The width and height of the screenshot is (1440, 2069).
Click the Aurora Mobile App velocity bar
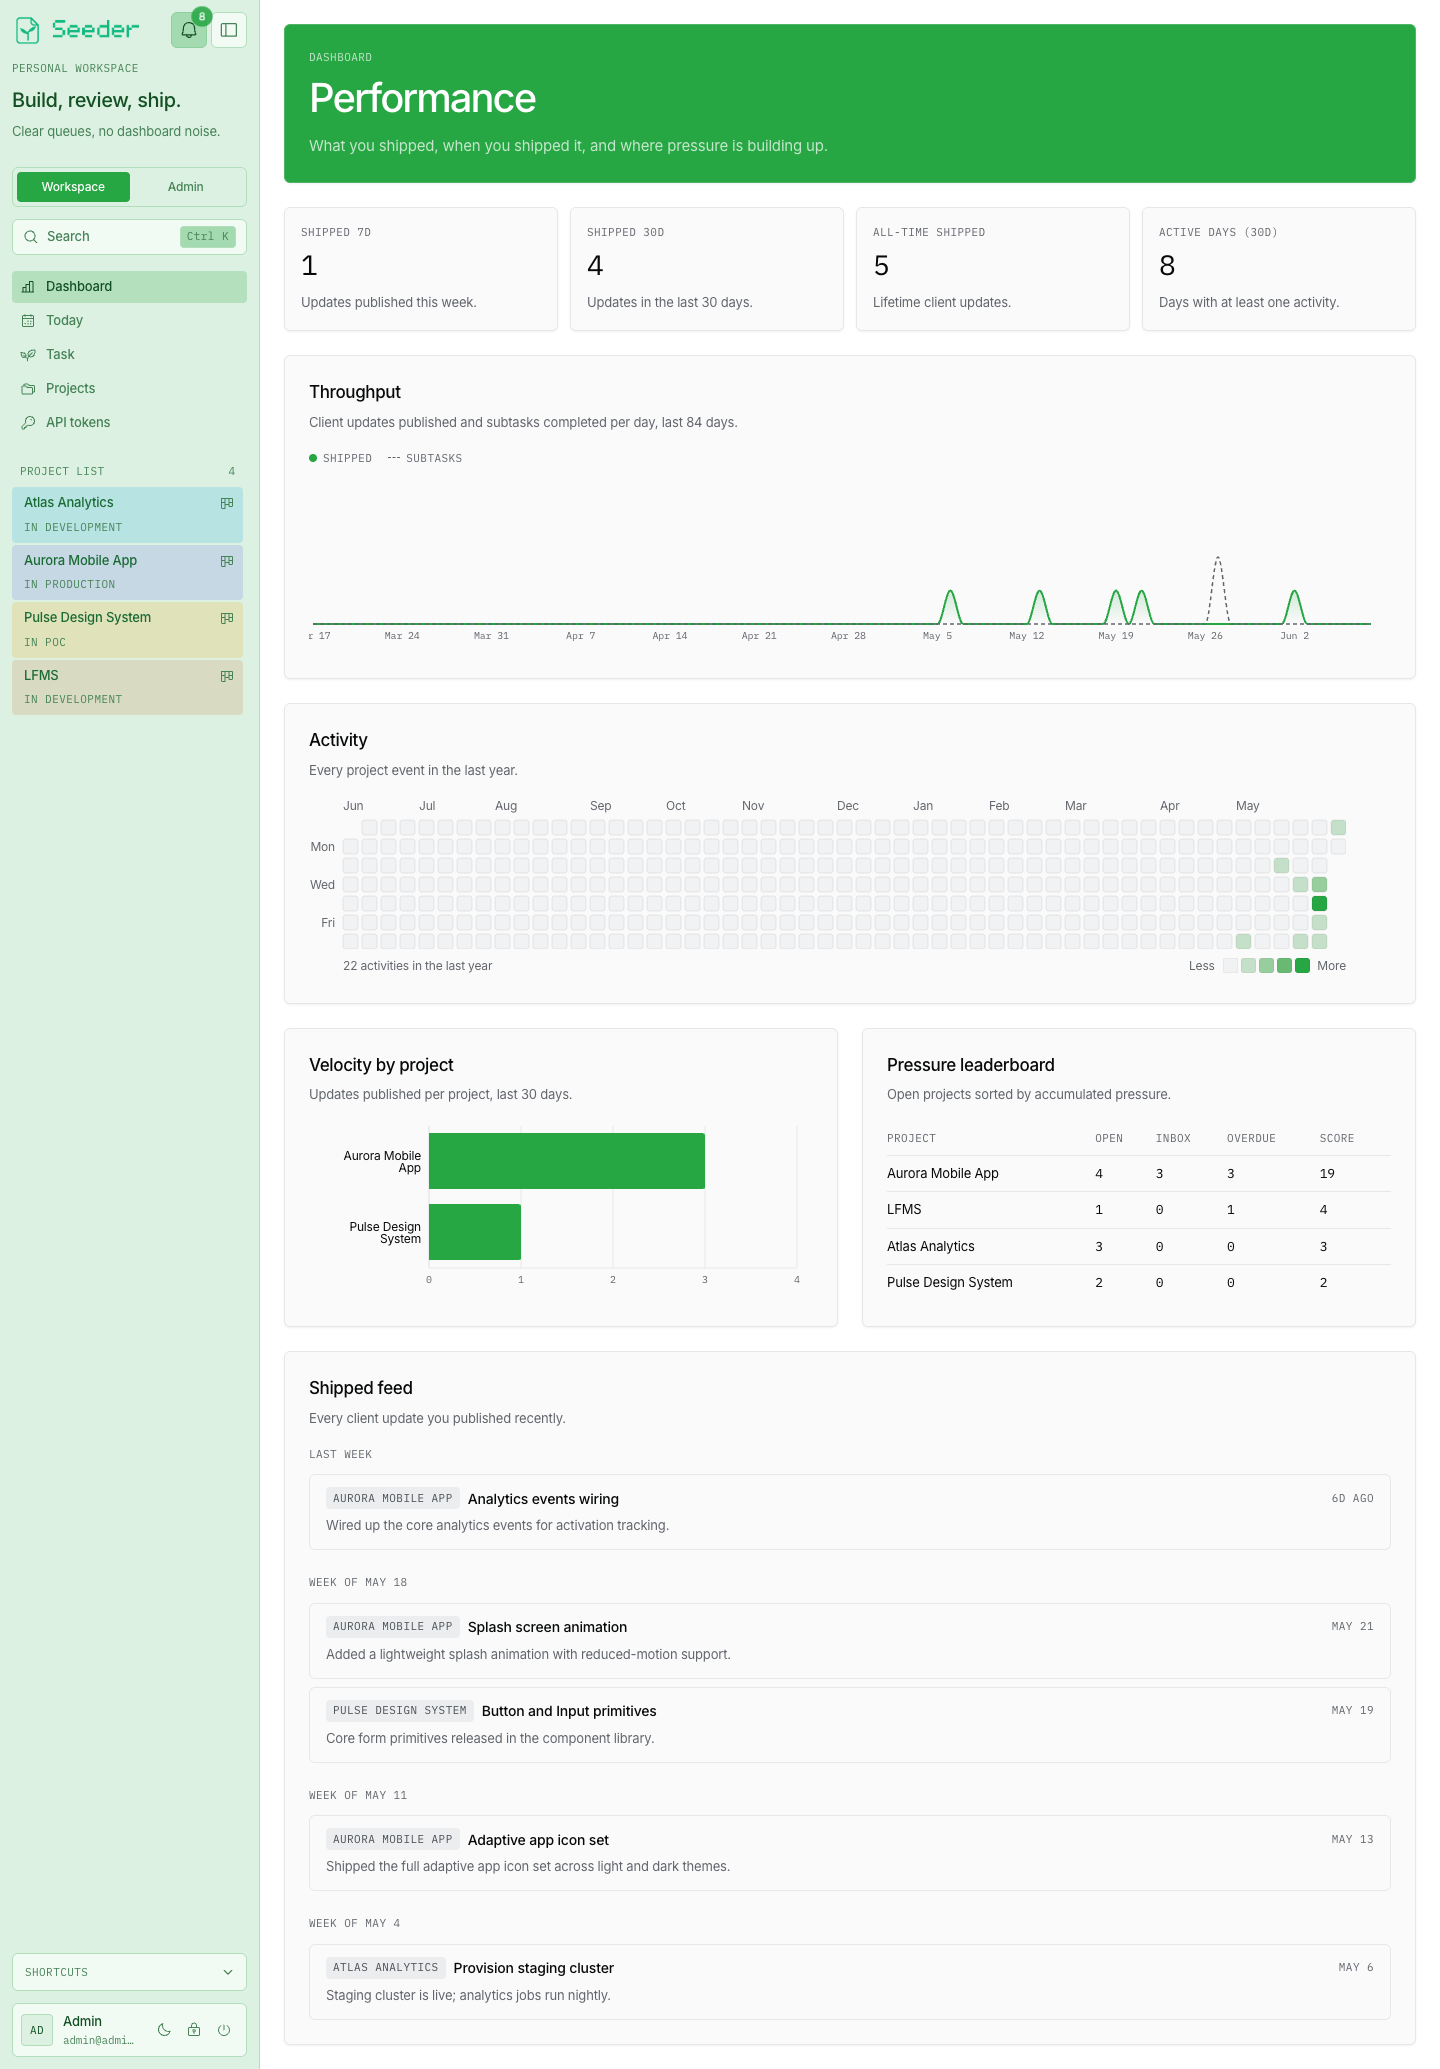[x=567, y=1161]
